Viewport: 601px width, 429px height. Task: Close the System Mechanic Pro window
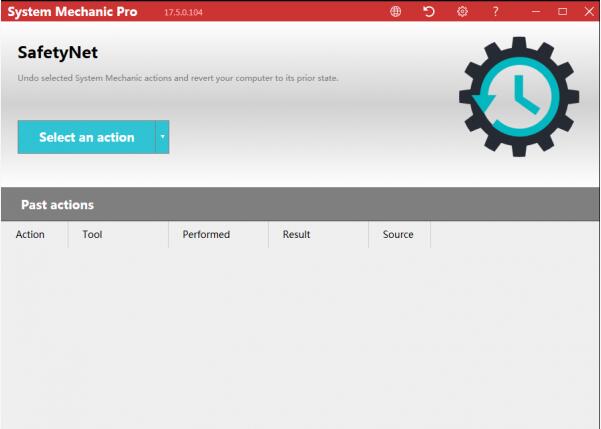(x=590, y=12)
